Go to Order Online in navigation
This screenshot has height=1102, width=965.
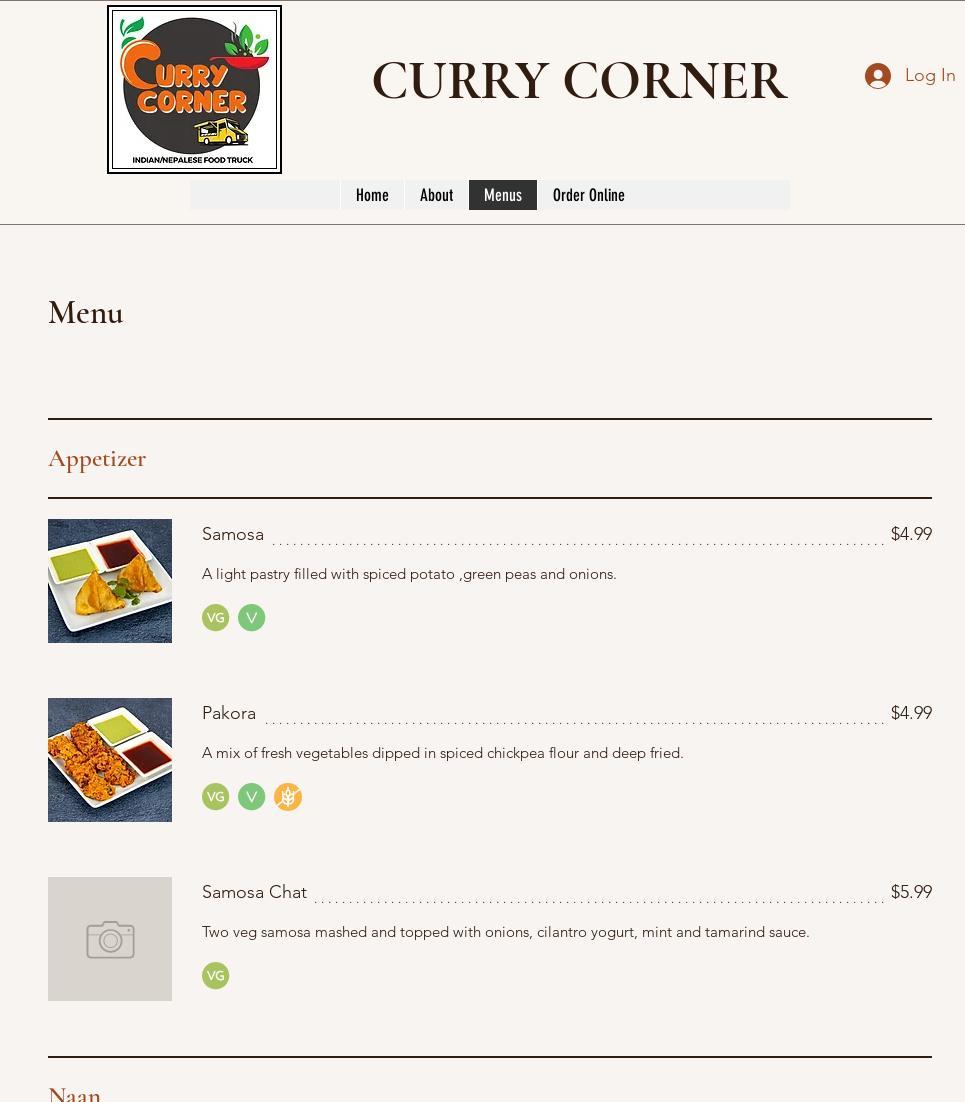[588, 195]
